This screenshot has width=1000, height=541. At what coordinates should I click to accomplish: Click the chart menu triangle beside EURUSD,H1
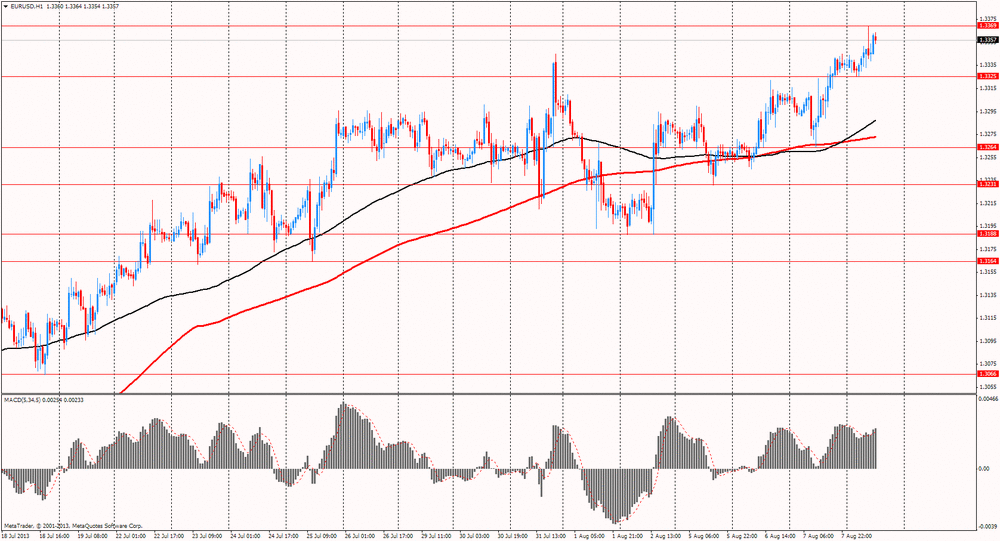point(5,6)
